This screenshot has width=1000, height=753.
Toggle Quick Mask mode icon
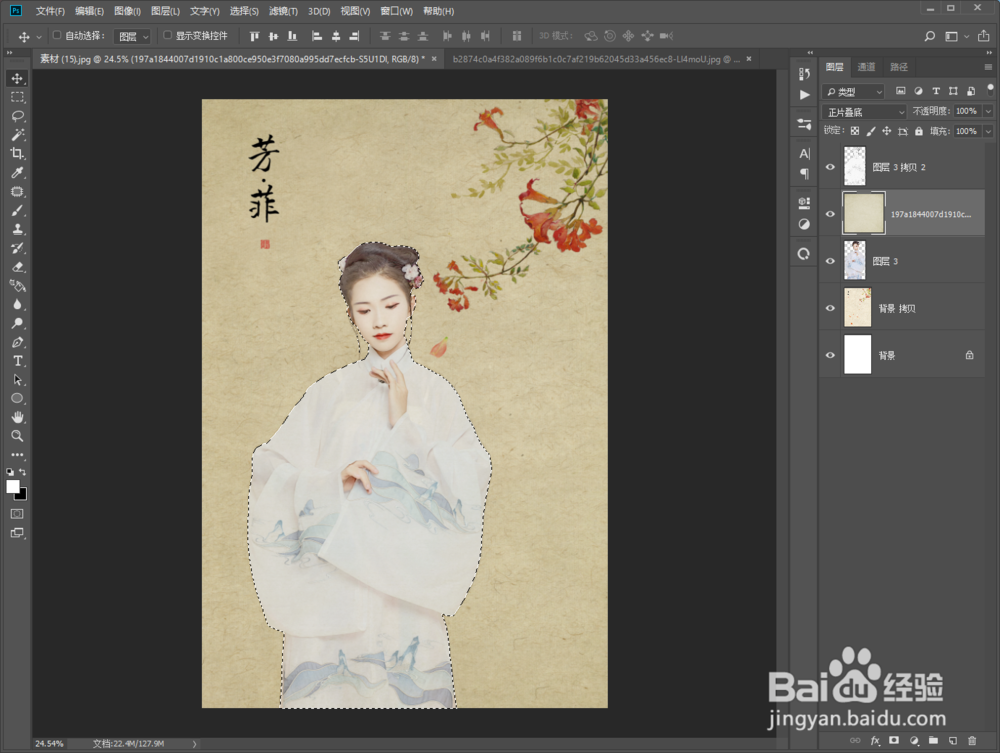[x=17, y=514]
